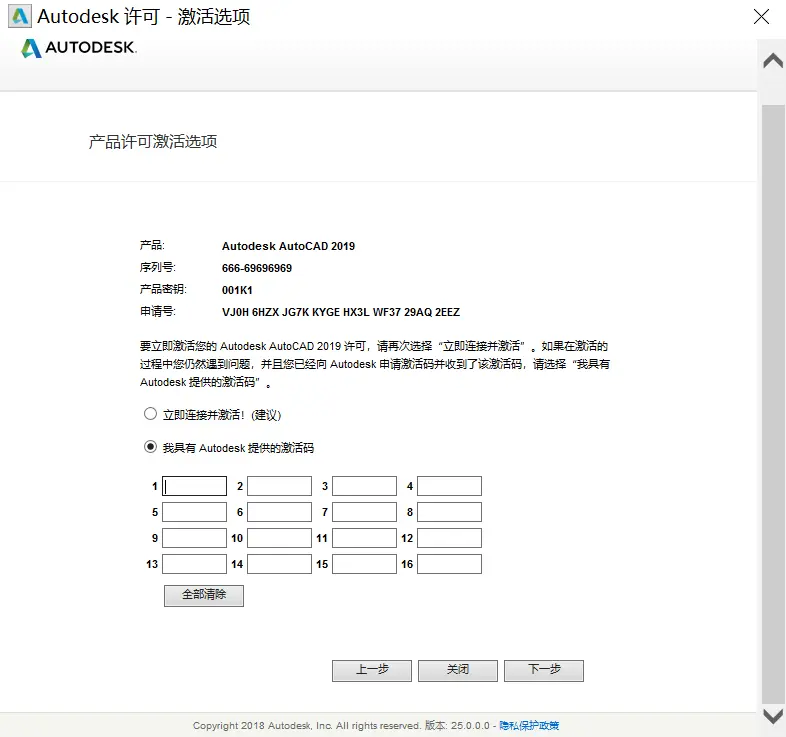Select '我具有 Autodesk 提供的激活码' radio option
Screen dimensions: 786x737
coord(150,447)
